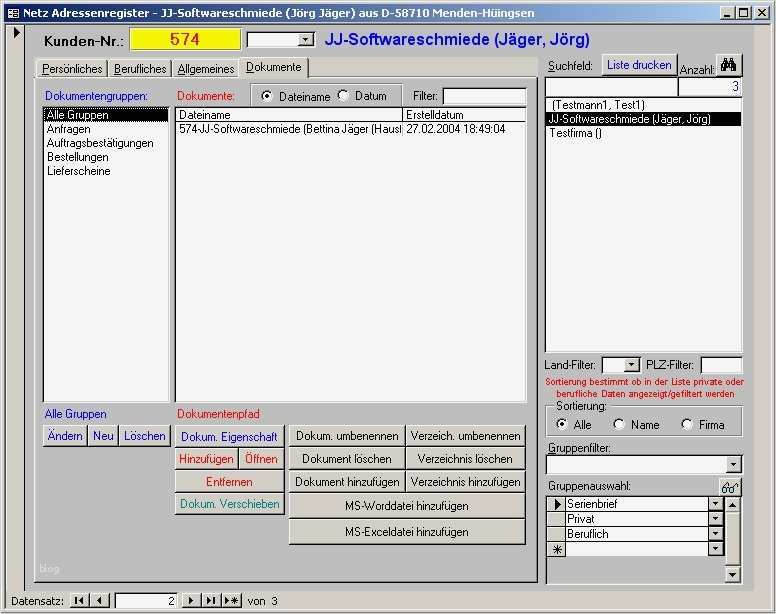This screenshot has width=776, height=614.
Task: Click record selector arrow beside Serienbrief row
Action: (x=557, y=504)
